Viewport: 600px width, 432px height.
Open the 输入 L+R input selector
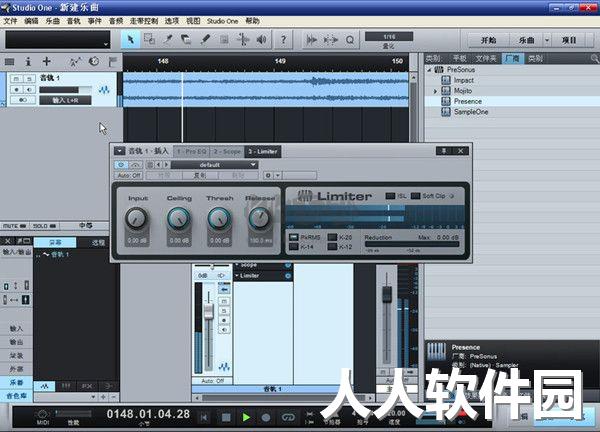click(x=65, y=100)
